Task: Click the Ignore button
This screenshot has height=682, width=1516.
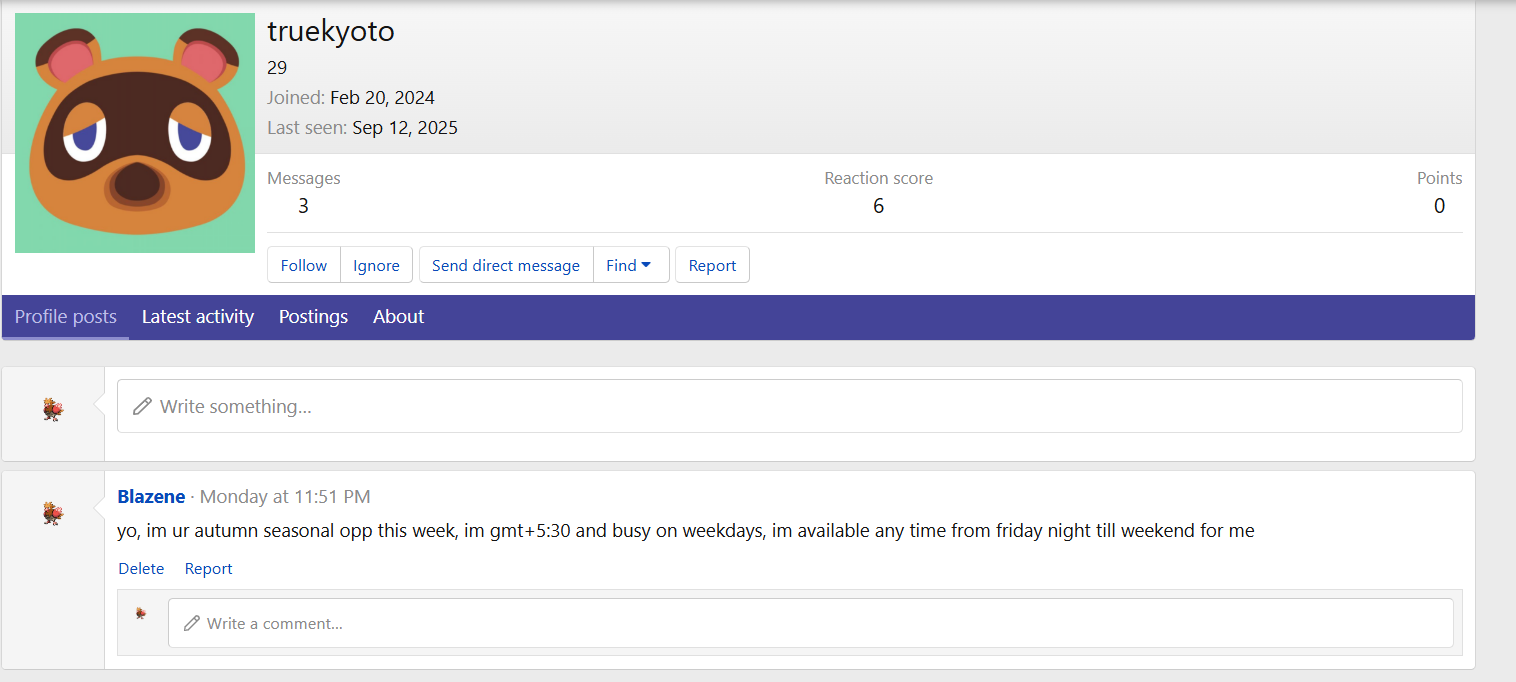Action: pyautogui.click(x=376, y=265)
